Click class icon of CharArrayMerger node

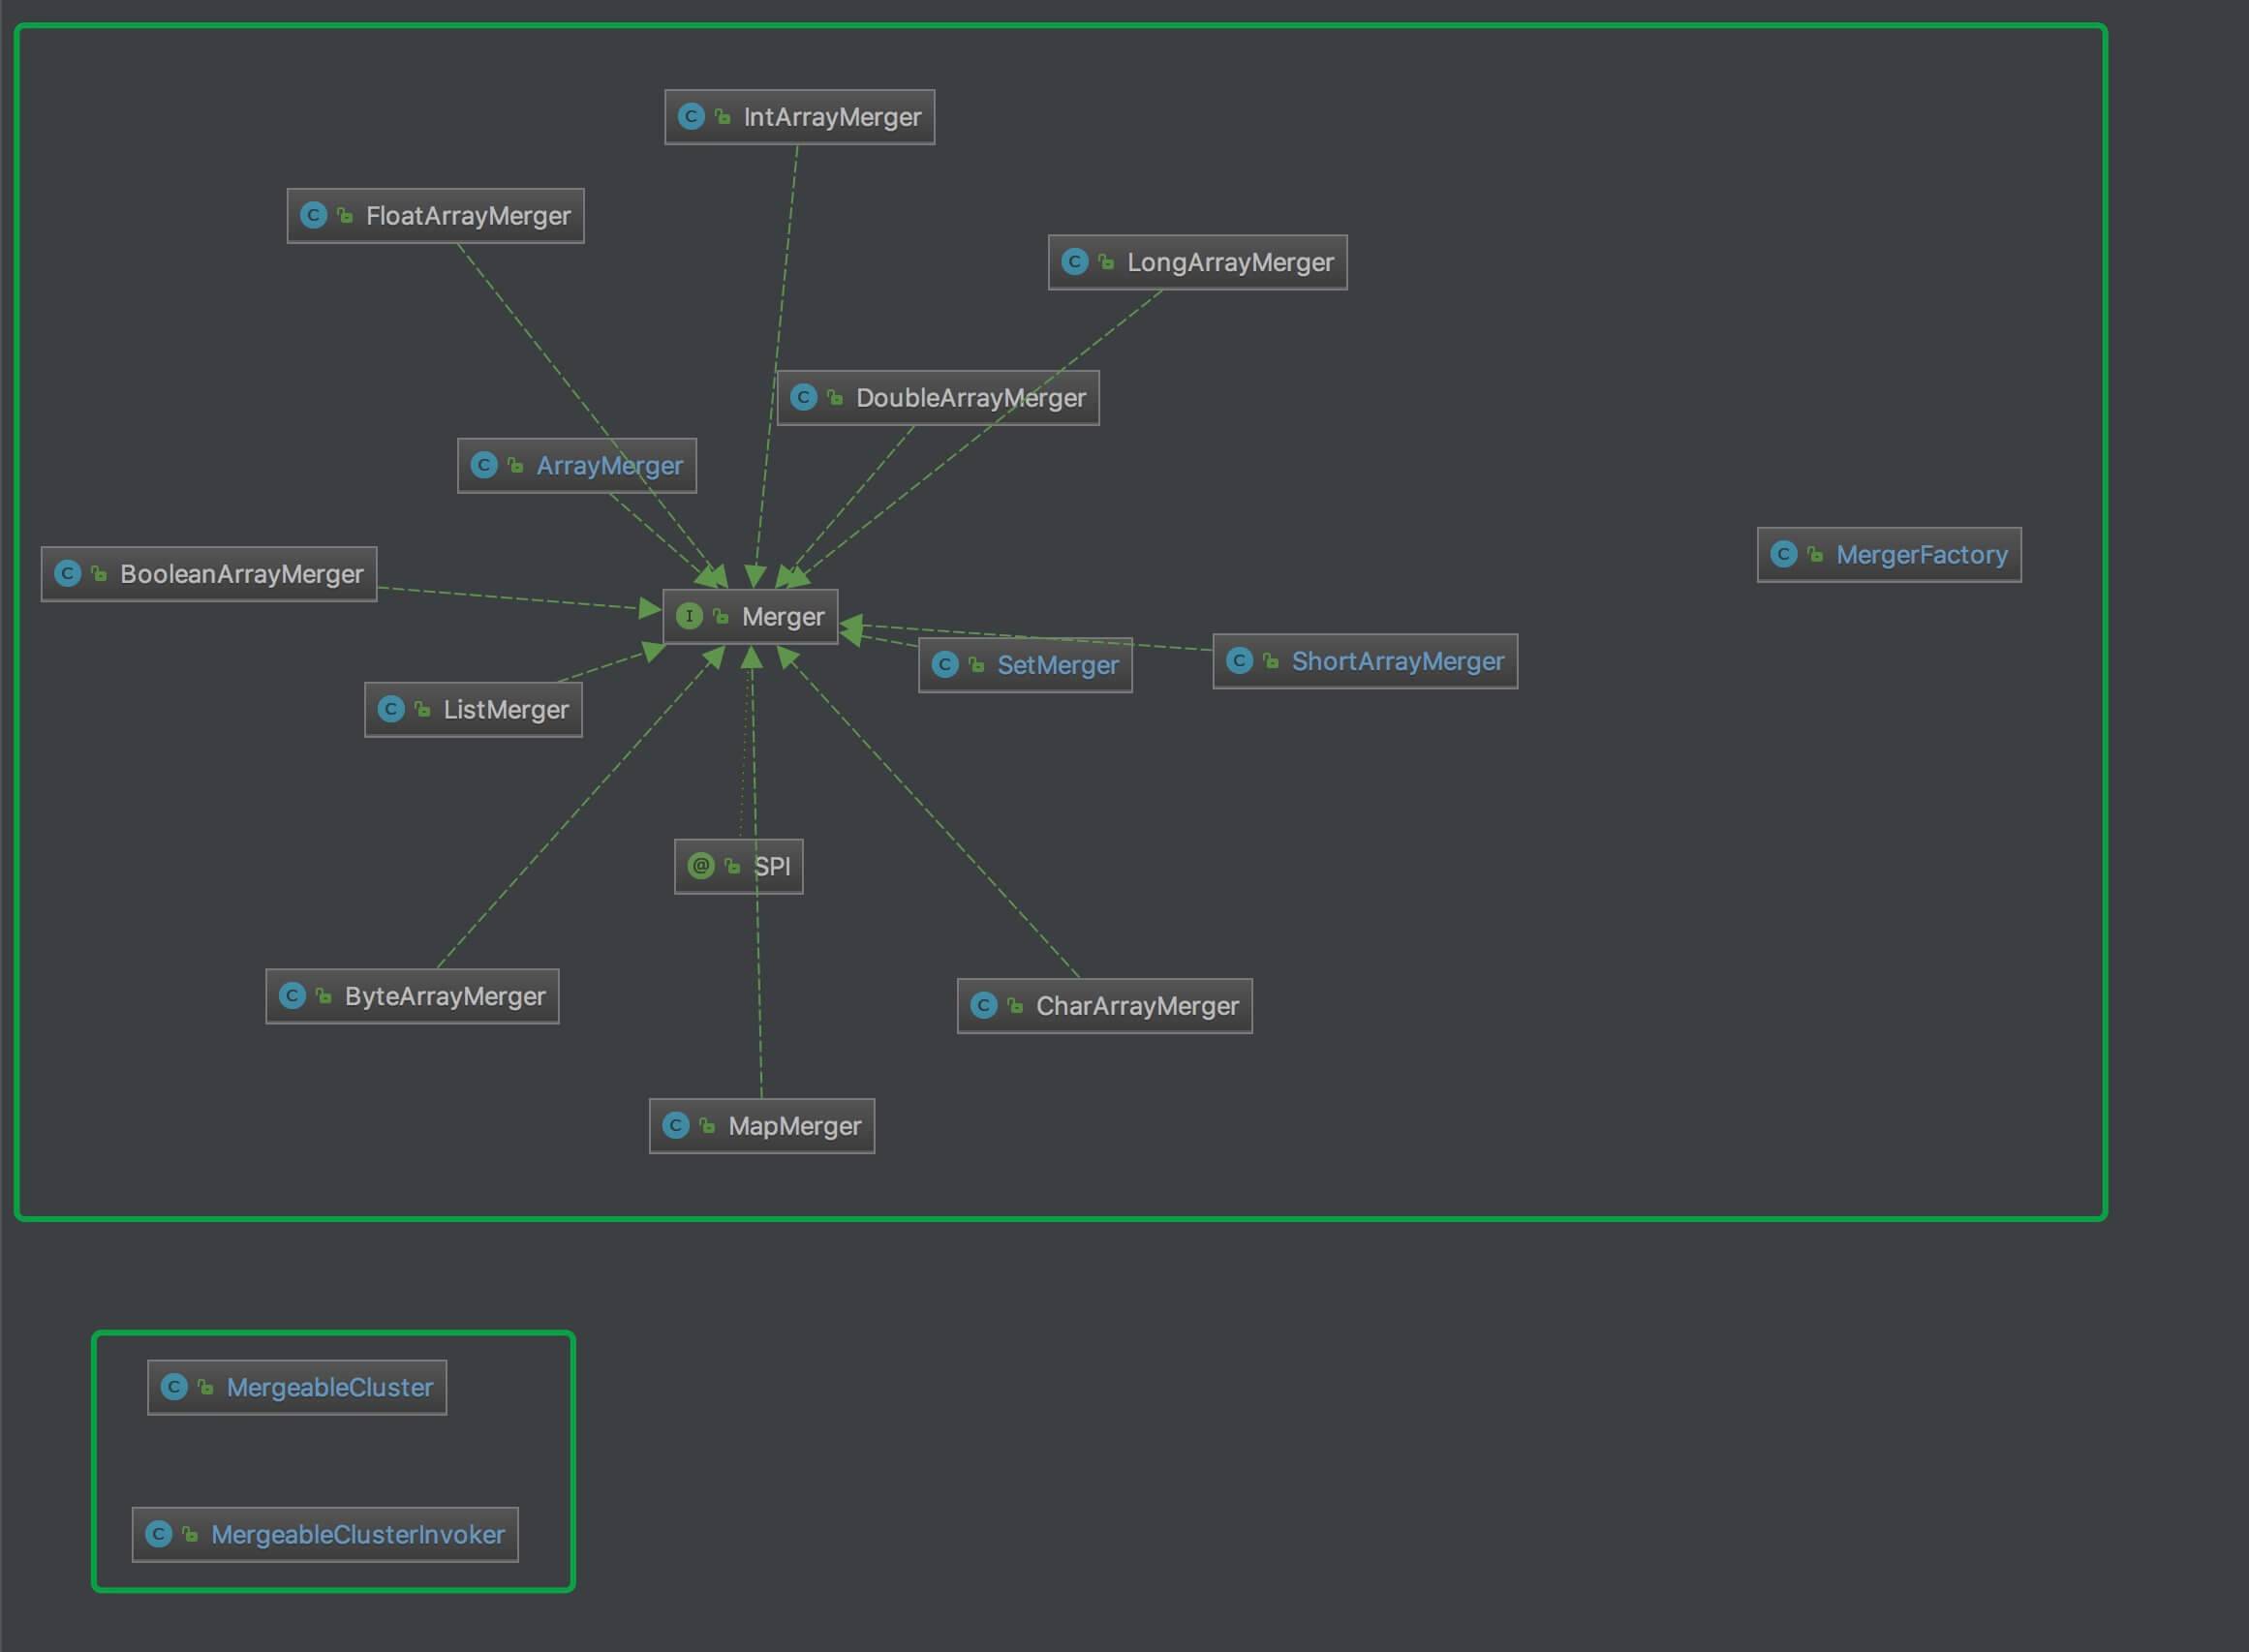[x=984, y=1005]
